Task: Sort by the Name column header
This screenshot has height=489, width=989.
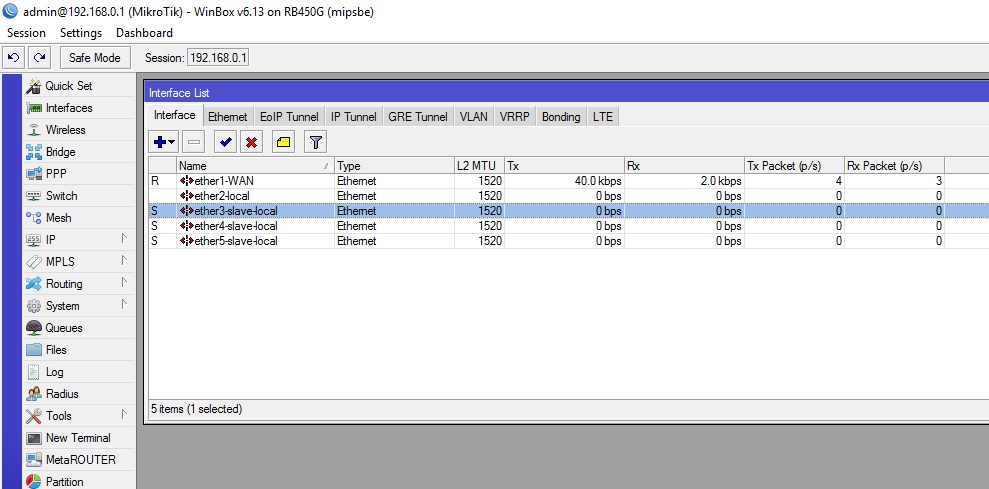Action: point(255,166)
